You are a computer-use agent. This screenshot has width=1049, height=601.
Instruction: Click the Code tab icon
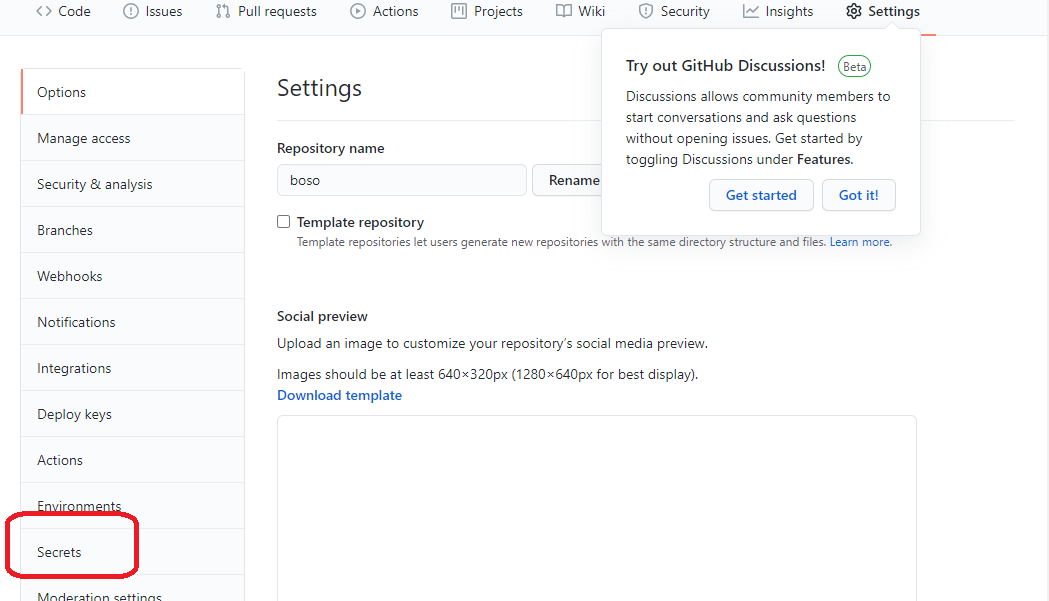(x=44, y=12)
